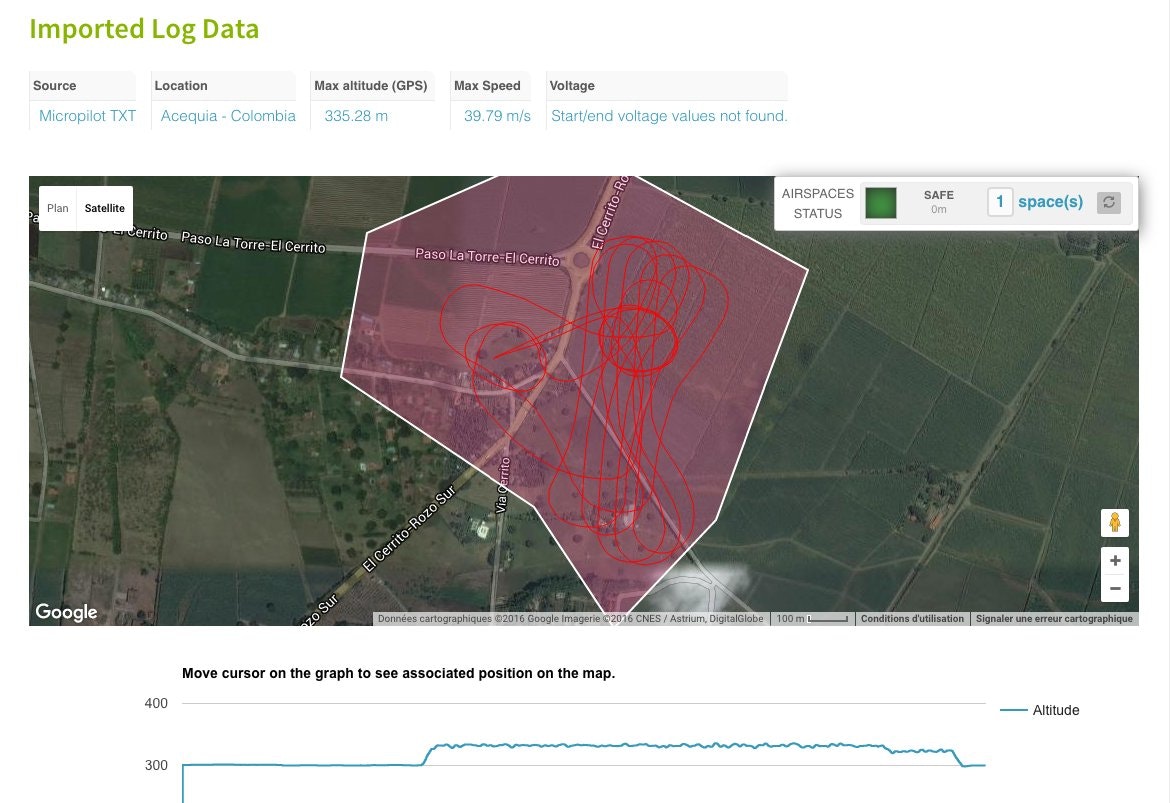Click the SAFE 0m status label
The width and height of the screenshot is (1170, 803).
tap(939, 201)
